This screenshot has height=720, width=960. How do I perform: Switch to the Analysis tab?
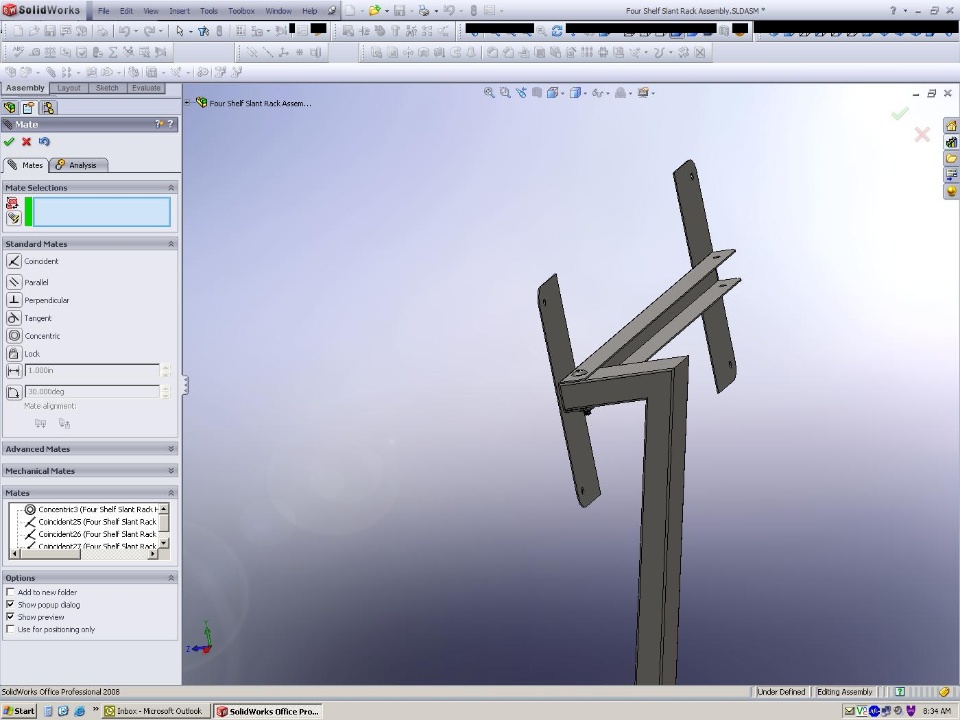77,165
